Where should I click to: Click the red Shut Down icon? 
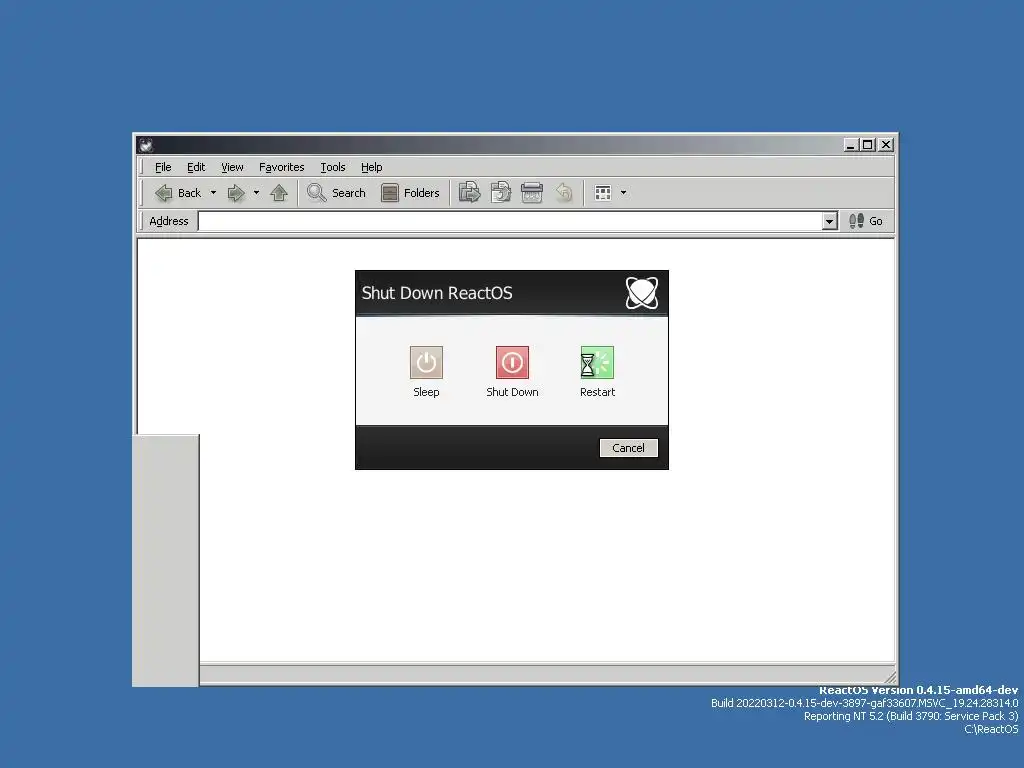click(x=512, y=362)
